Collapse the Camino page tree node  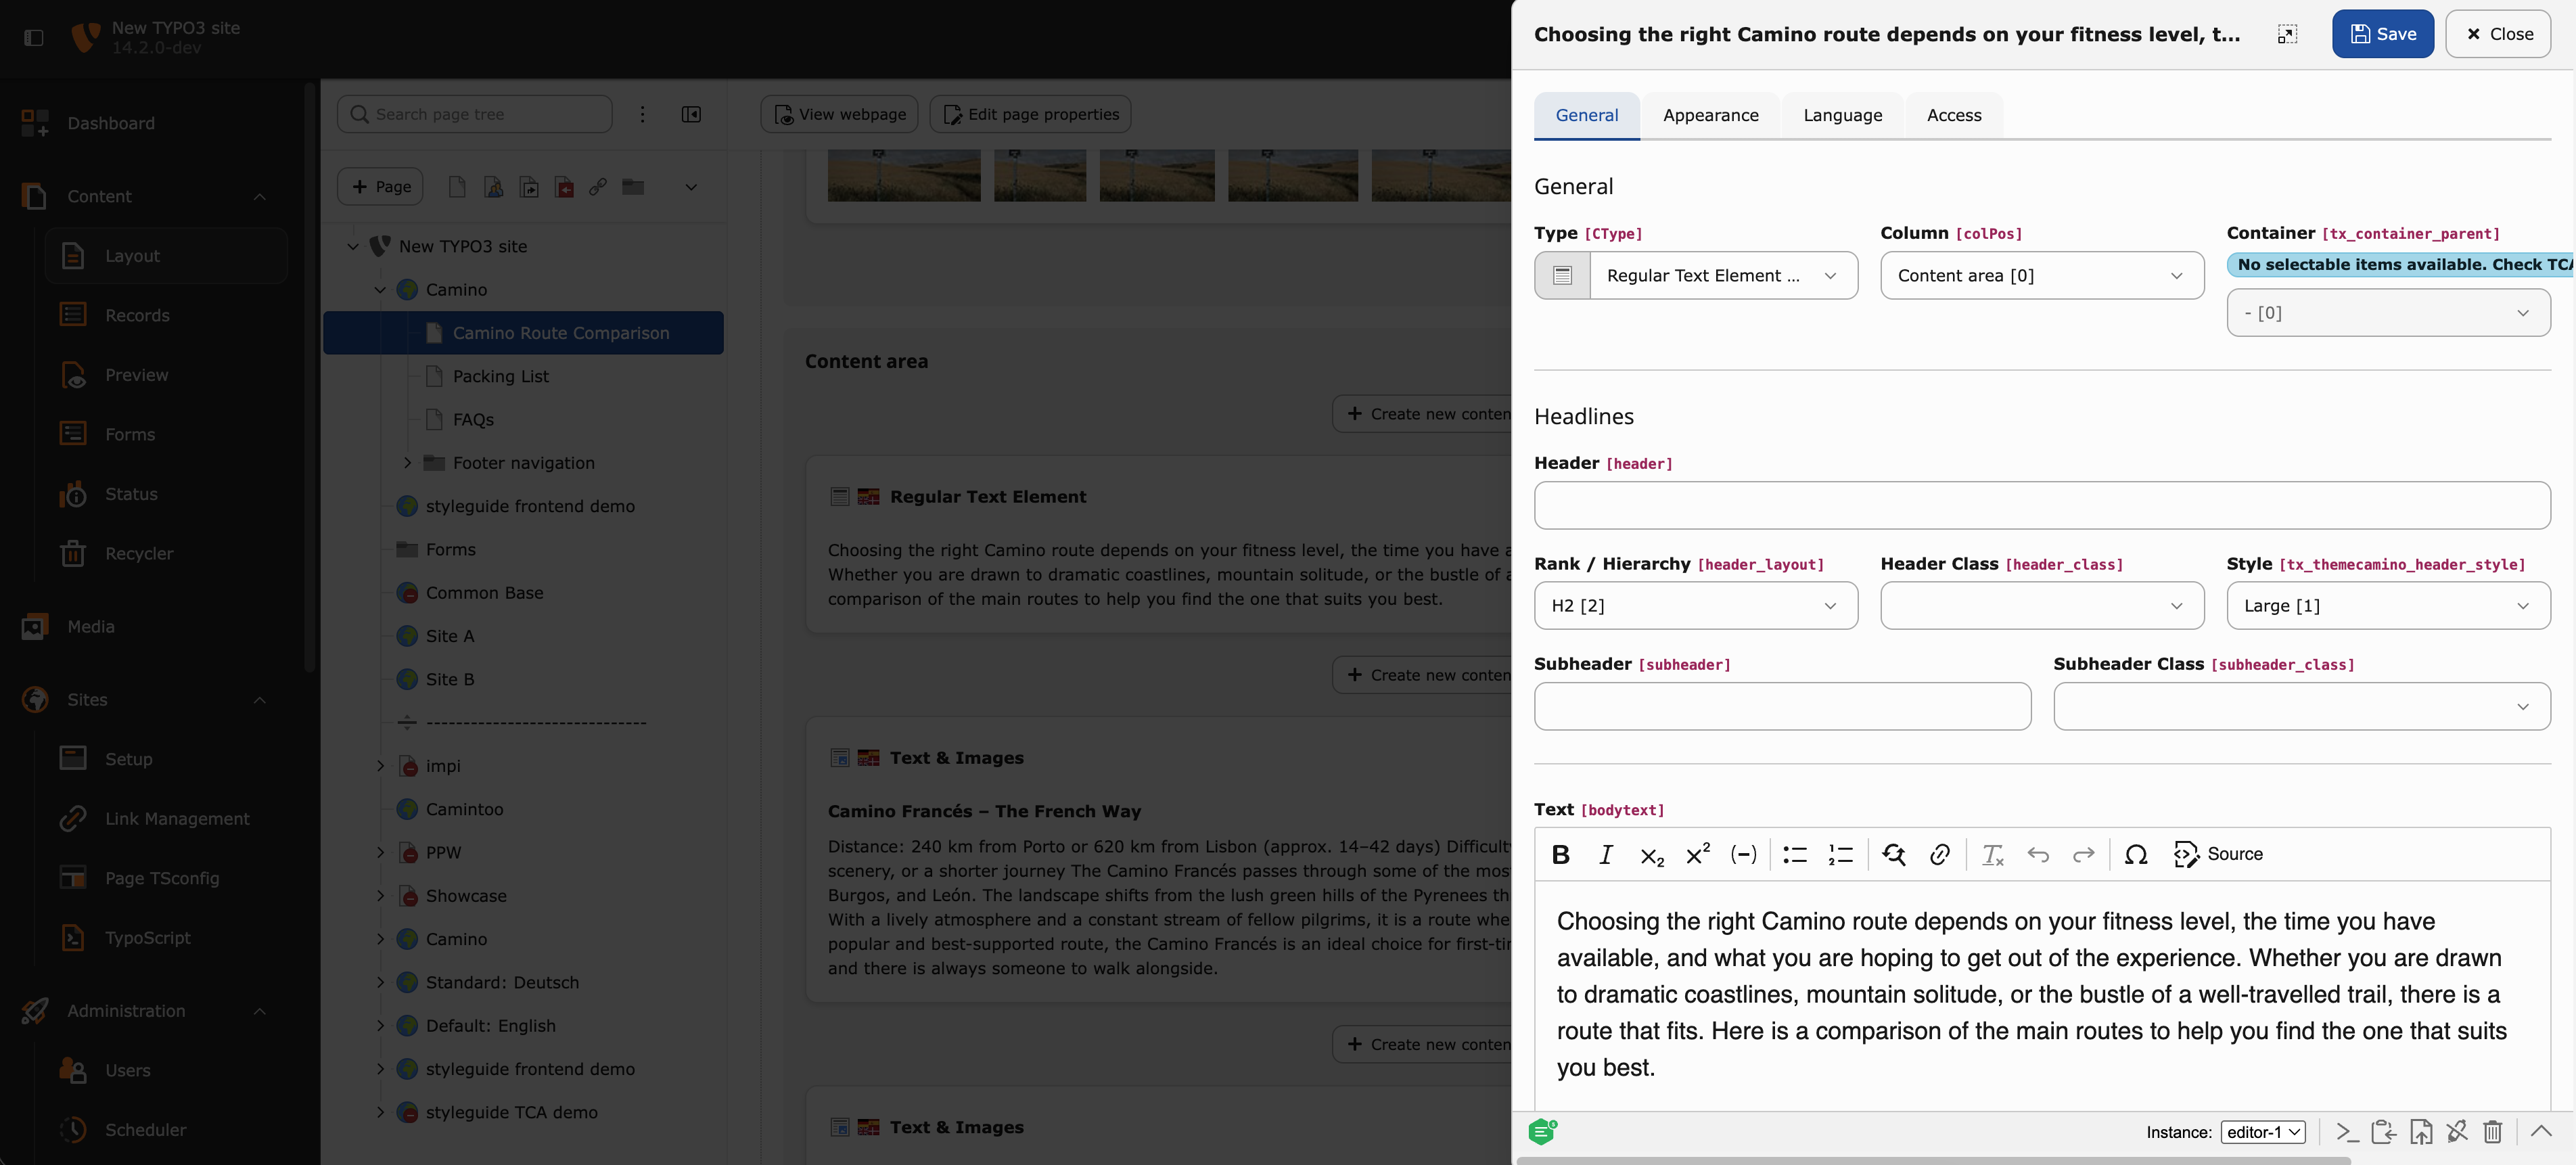pyautogui.click(x=380, y=290)
